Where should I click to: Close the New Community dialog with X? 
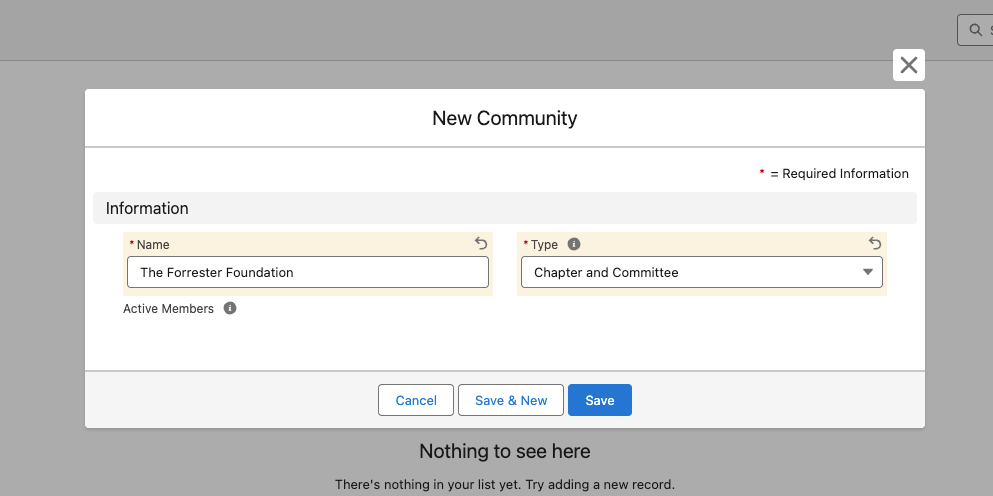909,65
